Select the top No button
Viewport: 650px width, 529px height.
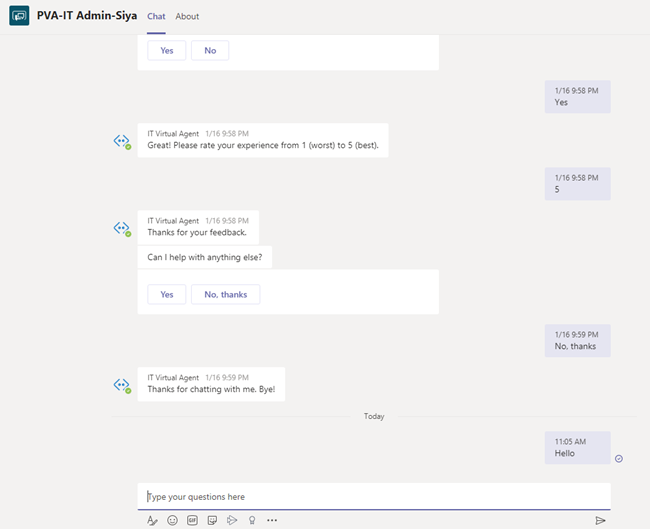[210, 51]
